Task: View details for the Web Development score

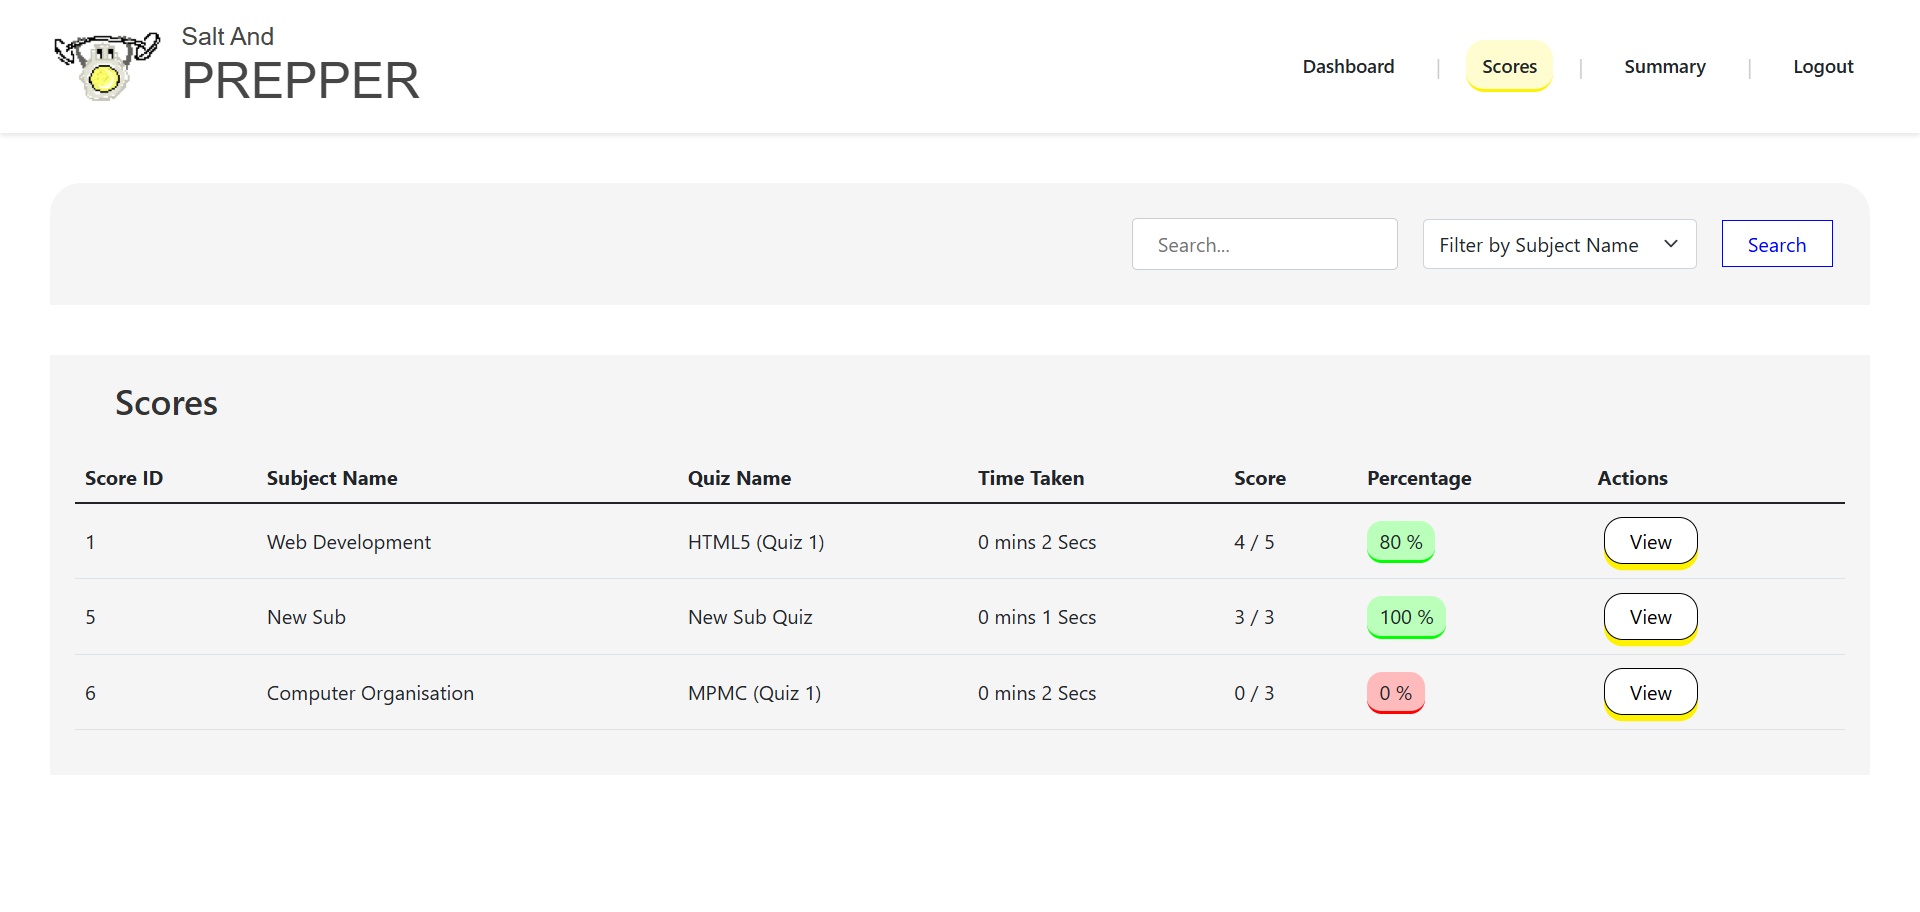Action: [1650, 542]
